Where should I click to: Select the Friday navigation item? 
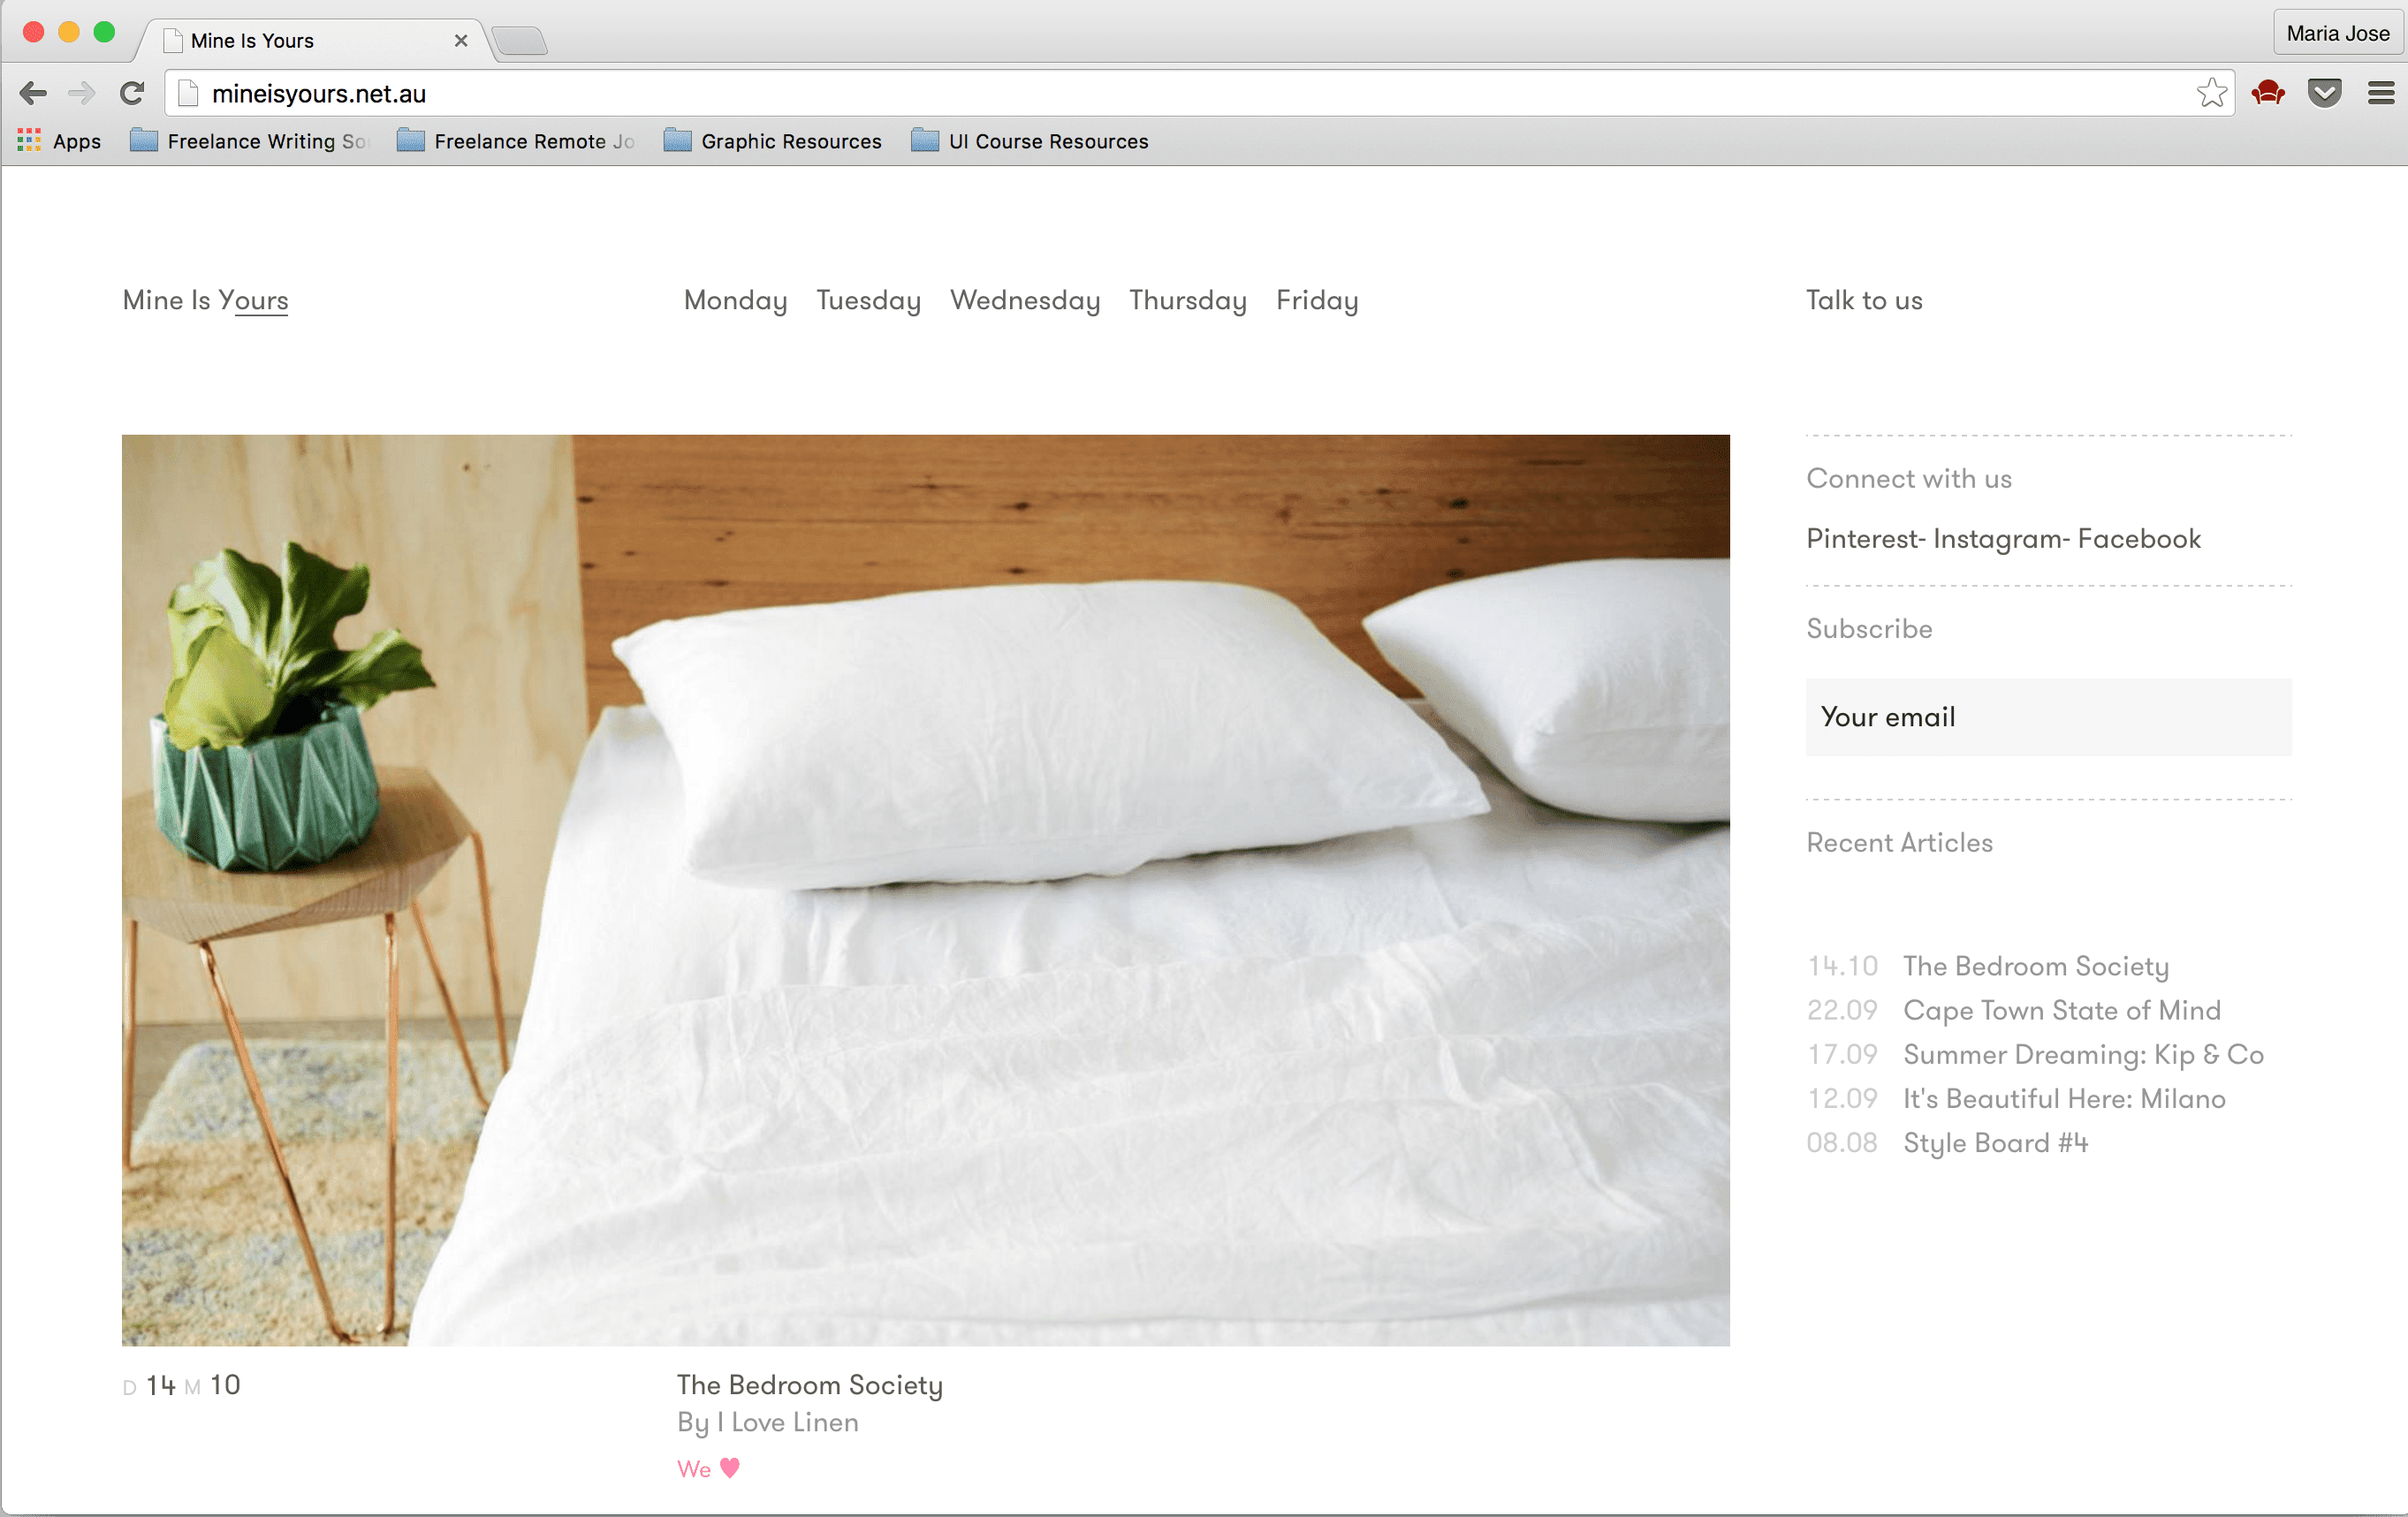tap(1316, 300)
